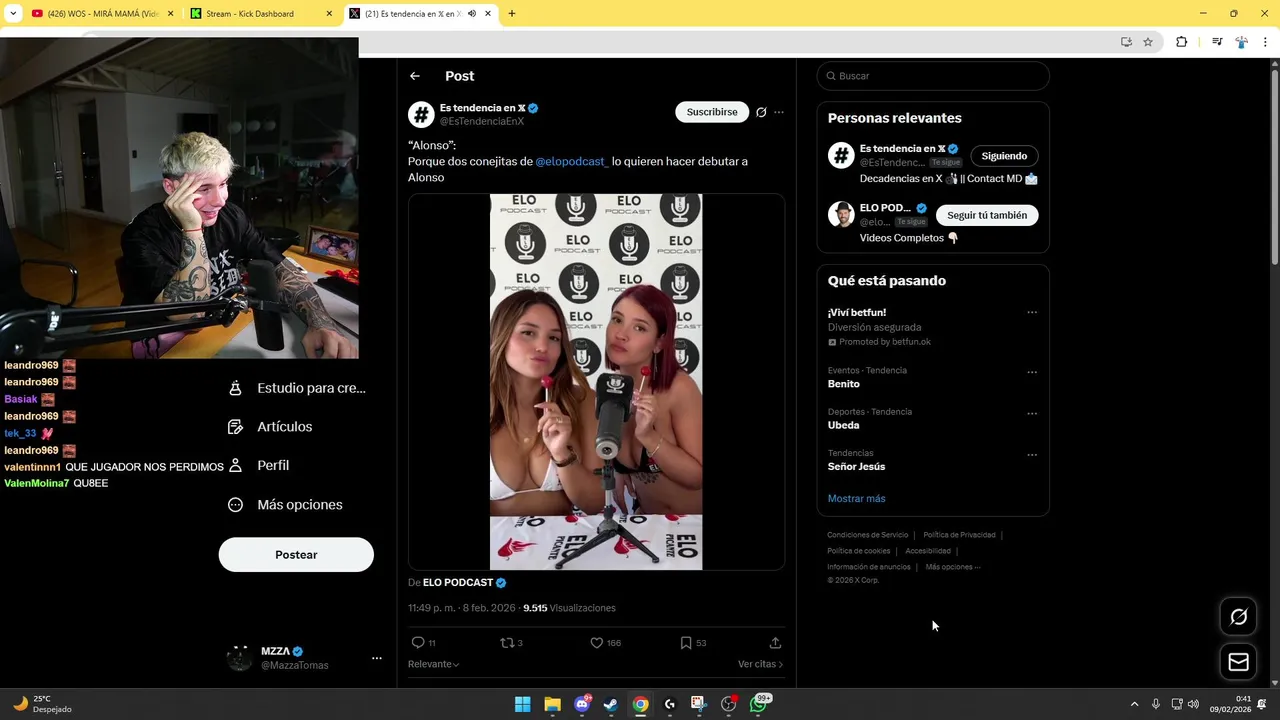The width and height of the screenshot is (1280, 720).
Task: Click the Suscribirse button
Action: [712, 112]
